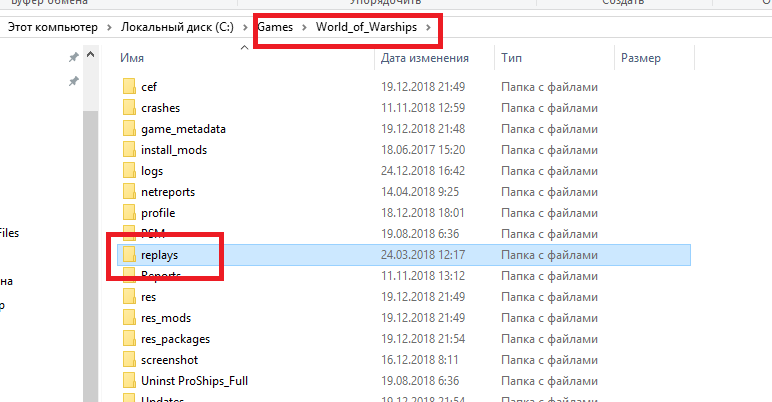
Task: Sort by Дата изменения column header
Action: point(425,58)
